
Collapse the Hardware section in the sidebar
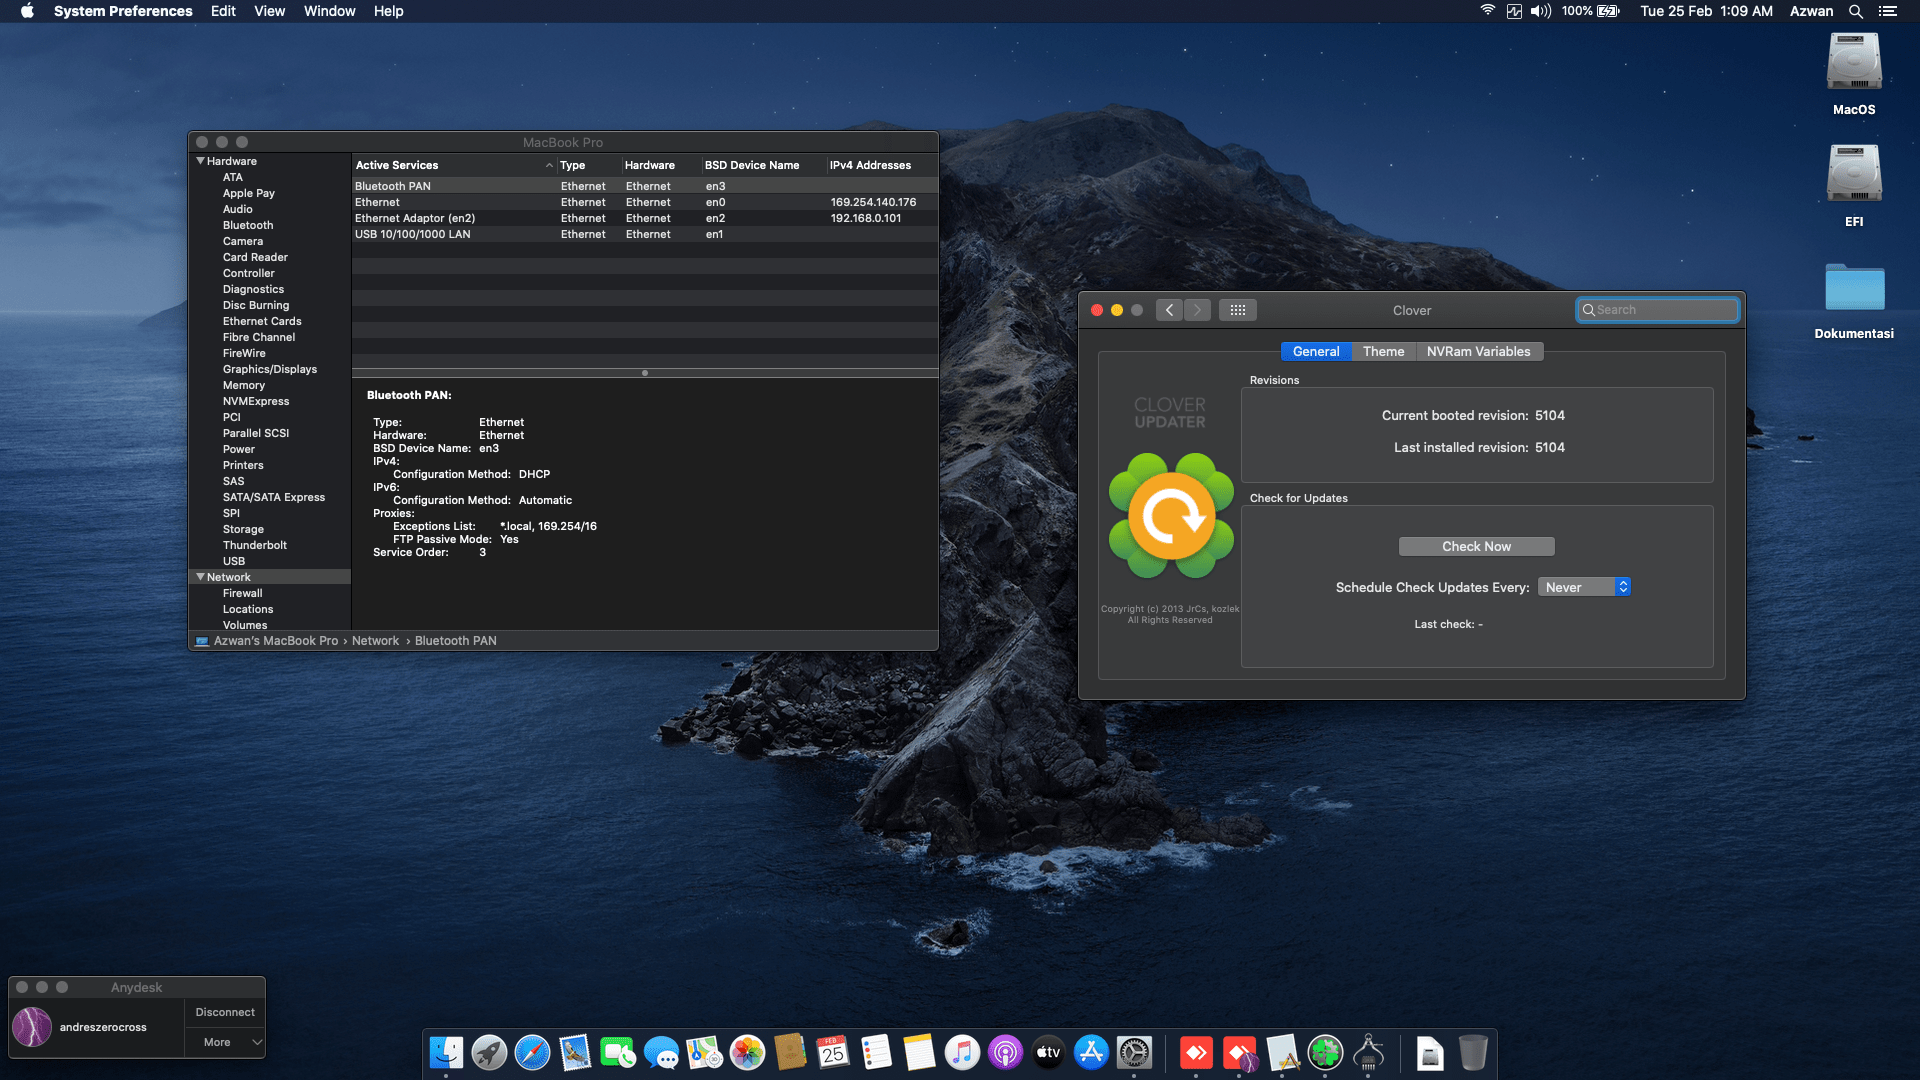(200, 161)
